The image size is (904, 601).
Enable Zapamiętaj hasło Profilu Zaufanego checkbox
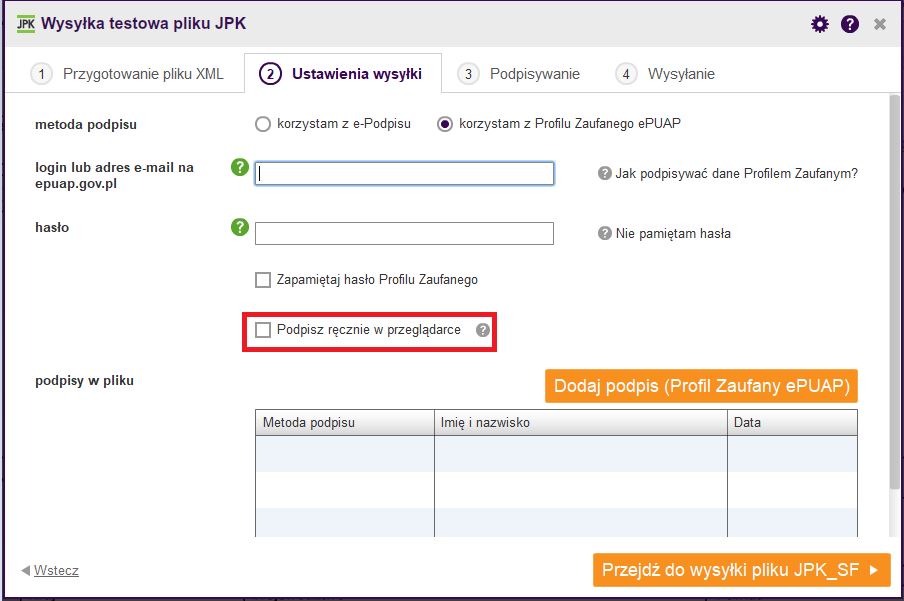[x=263, y=280]
